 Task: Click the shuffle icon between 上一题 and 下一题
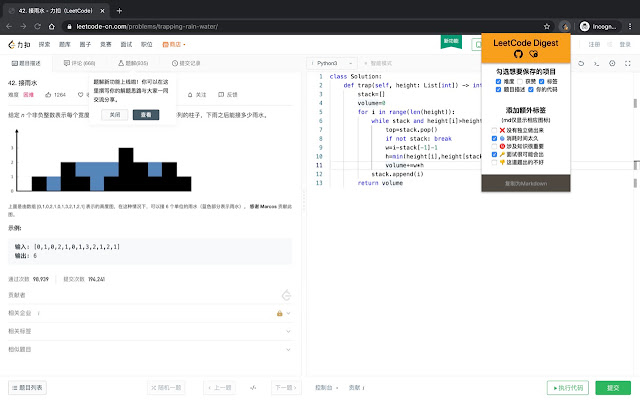point(253,388)
